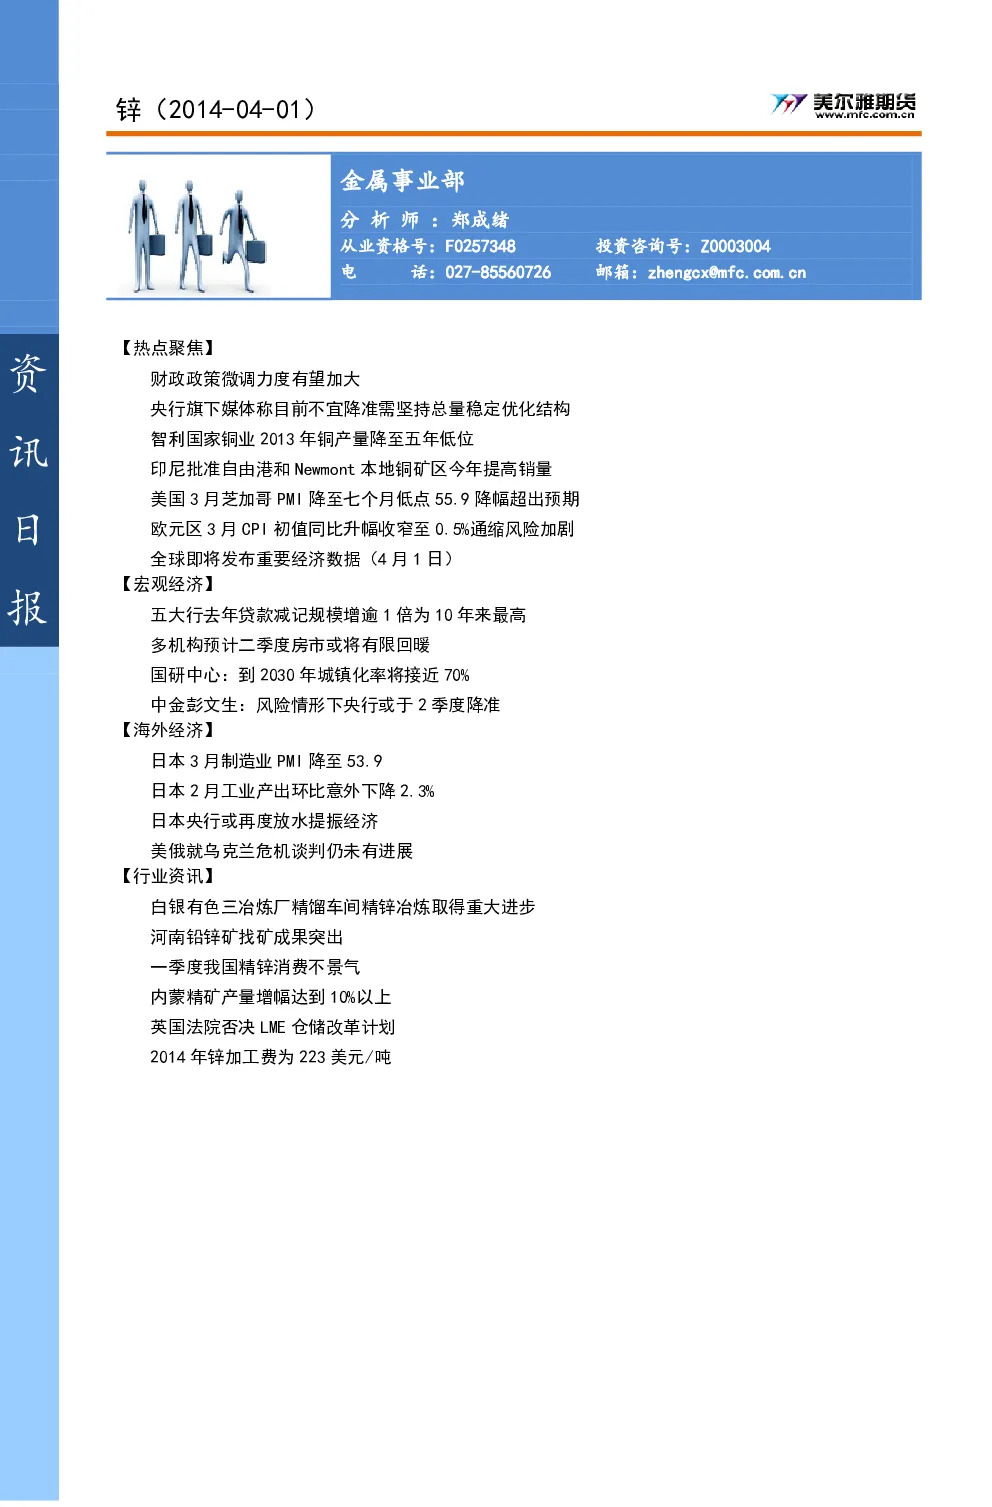
Task: Open headline 中金彭文生：风险情形下央行
Action: tap(325, 705)
